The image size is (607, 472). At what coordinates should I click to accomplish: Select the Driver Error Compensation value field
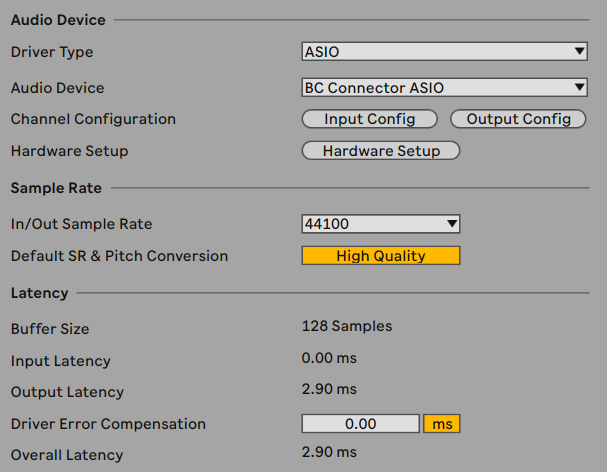pyautogui.click(x=360, y=424)
